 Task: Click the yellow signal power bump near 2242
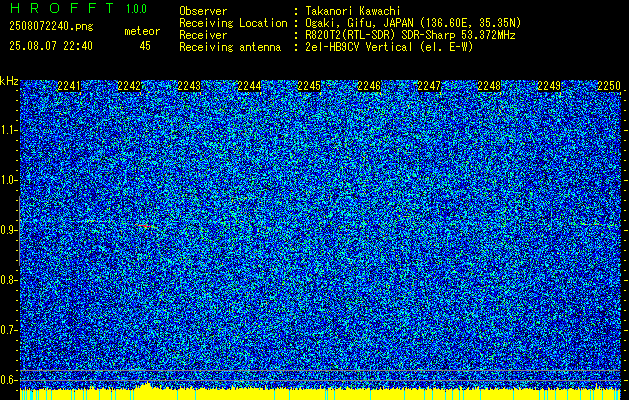(147, 386)
